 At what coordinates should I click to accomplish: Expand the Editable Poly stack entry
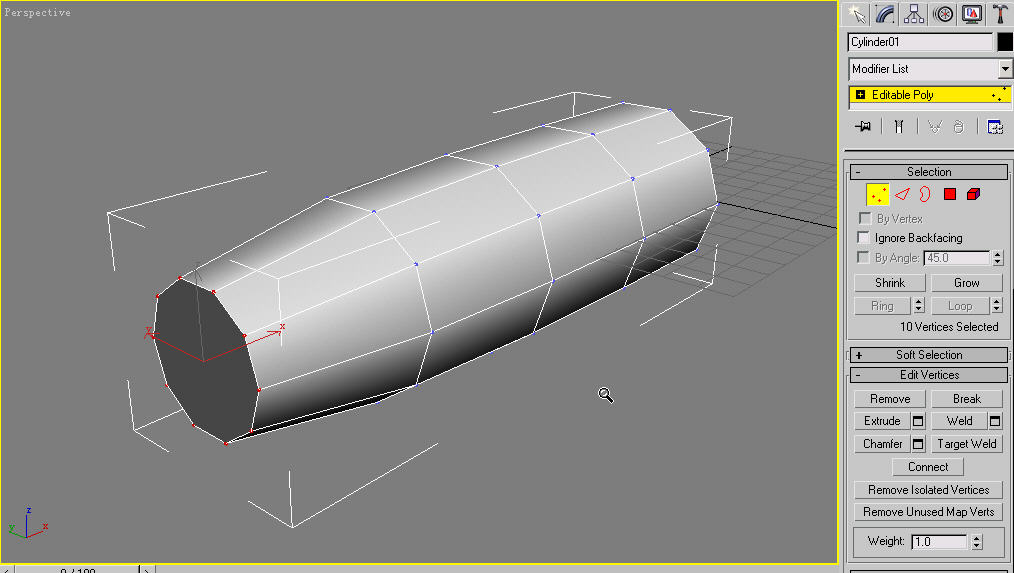click(860, 95)
